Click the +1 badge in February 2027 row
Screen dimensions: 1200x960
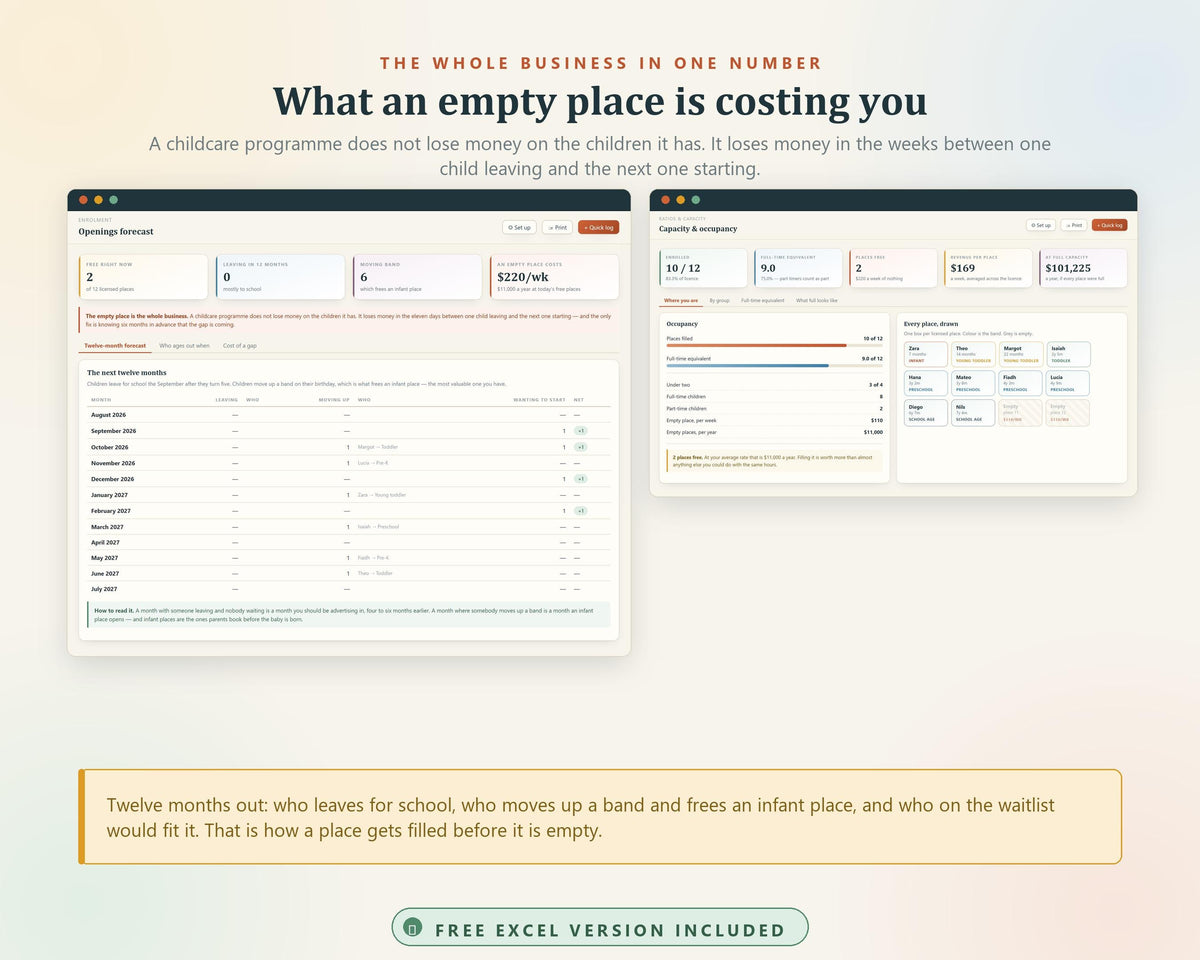coord(580,511)
